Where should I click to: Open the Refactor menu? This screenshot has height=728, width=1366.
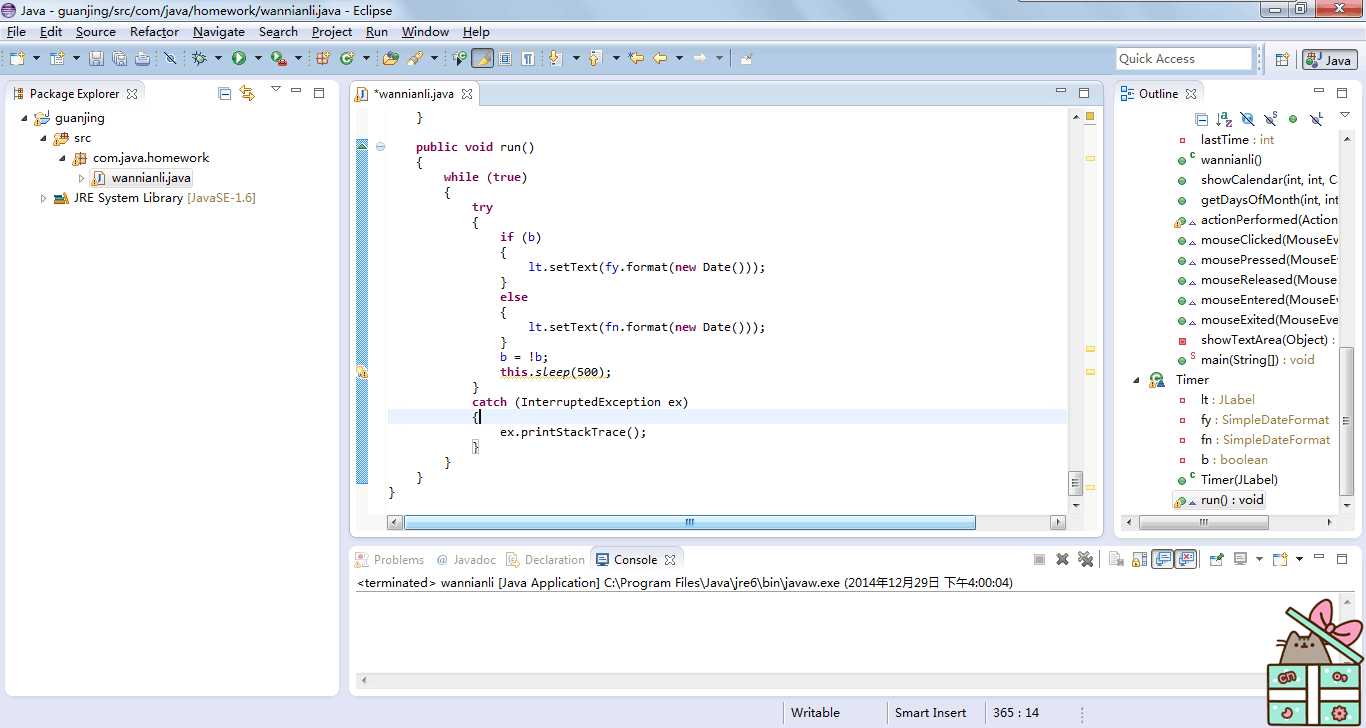pyautogui.click(x=154, y=32)
